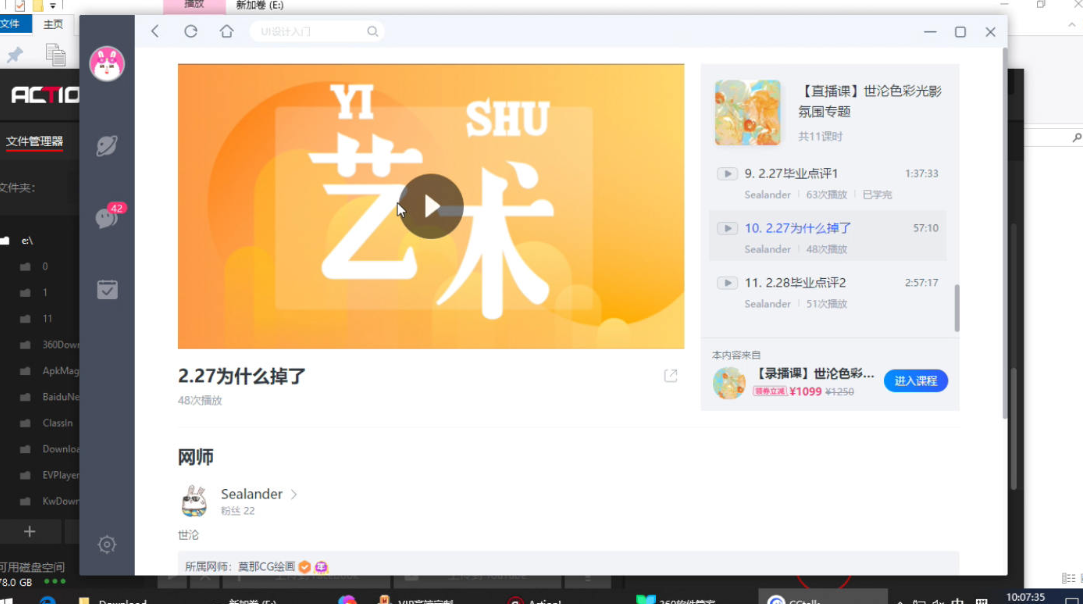Click the 进入课程 button
Viewport: 1083px width, 604px height.
coord(916,381)
